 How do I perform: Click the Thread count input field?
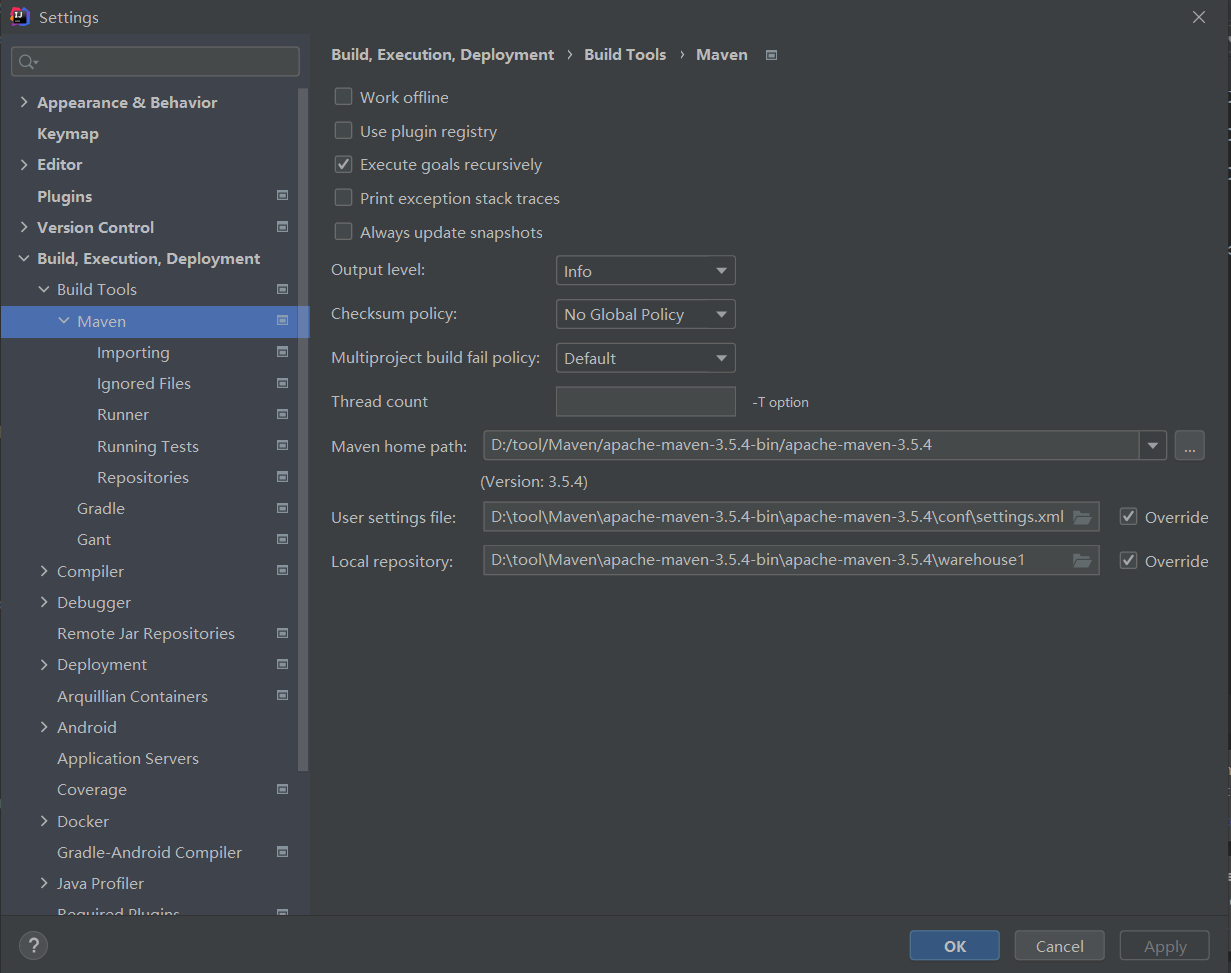645,402
